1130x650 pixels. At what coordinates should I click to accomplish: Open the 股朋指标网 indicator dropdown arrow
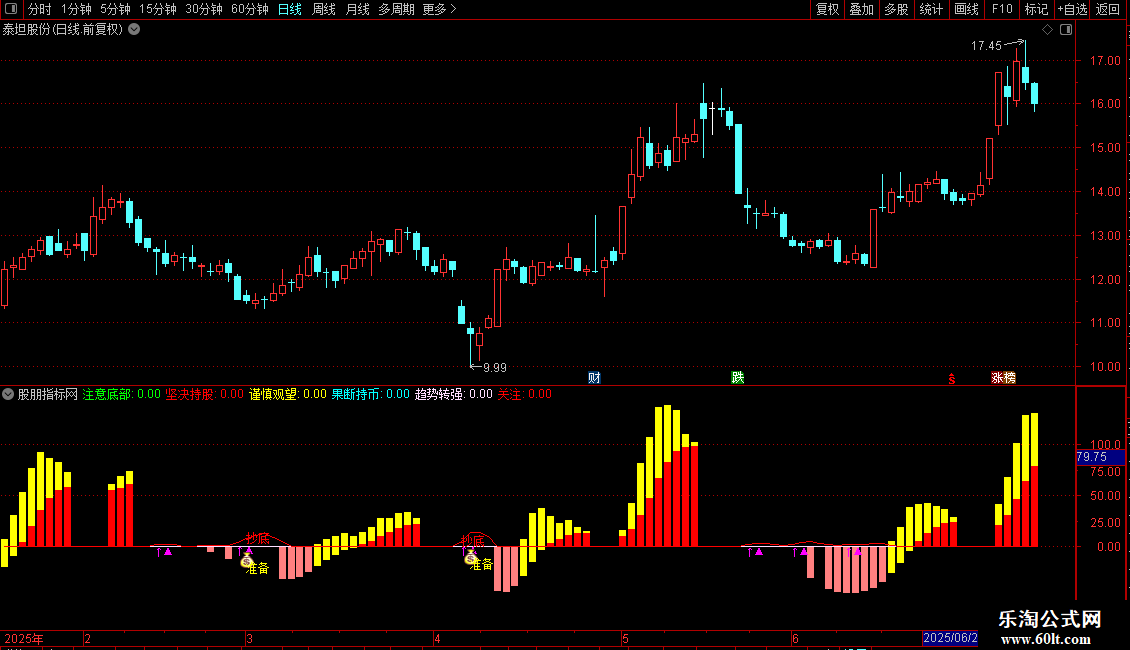[x=8, y=394]
